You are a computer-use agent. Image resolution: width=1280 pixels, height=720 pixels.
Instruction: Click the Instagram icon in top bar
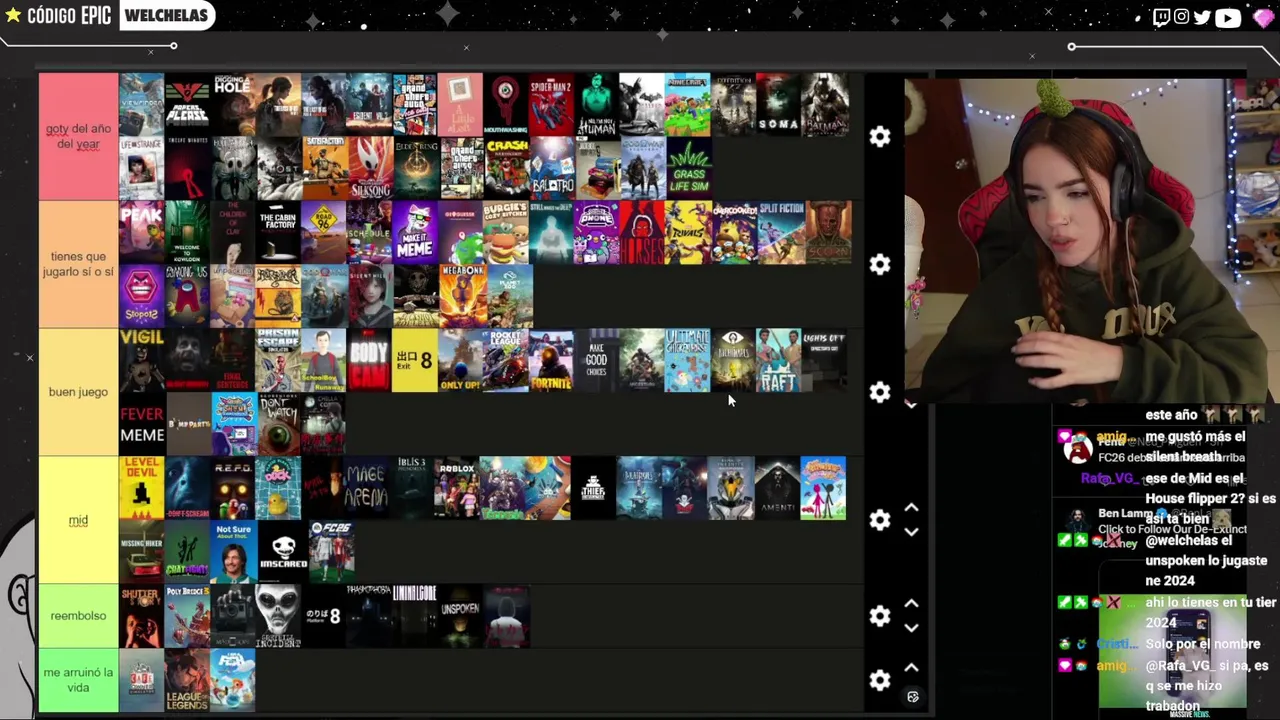[1181, 17]
